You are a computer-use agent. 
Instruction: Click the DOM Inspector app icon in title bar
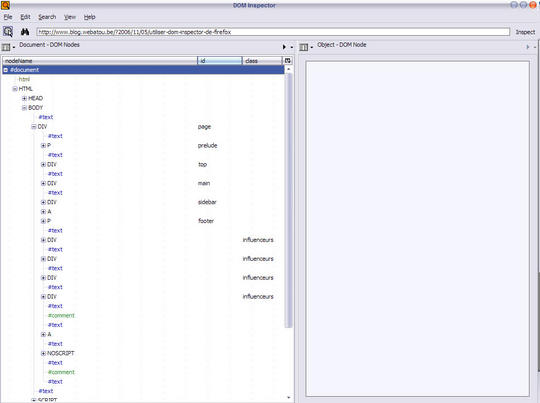[x=5, y=5]
